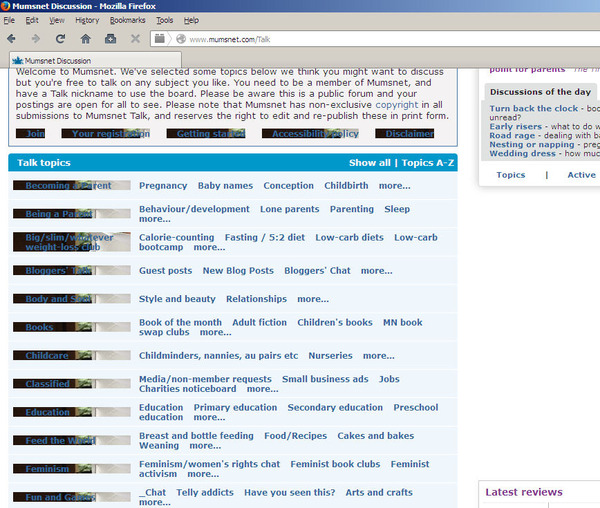Open Turn back the clock discussion
600x508 pixels.
coord(534,109)
